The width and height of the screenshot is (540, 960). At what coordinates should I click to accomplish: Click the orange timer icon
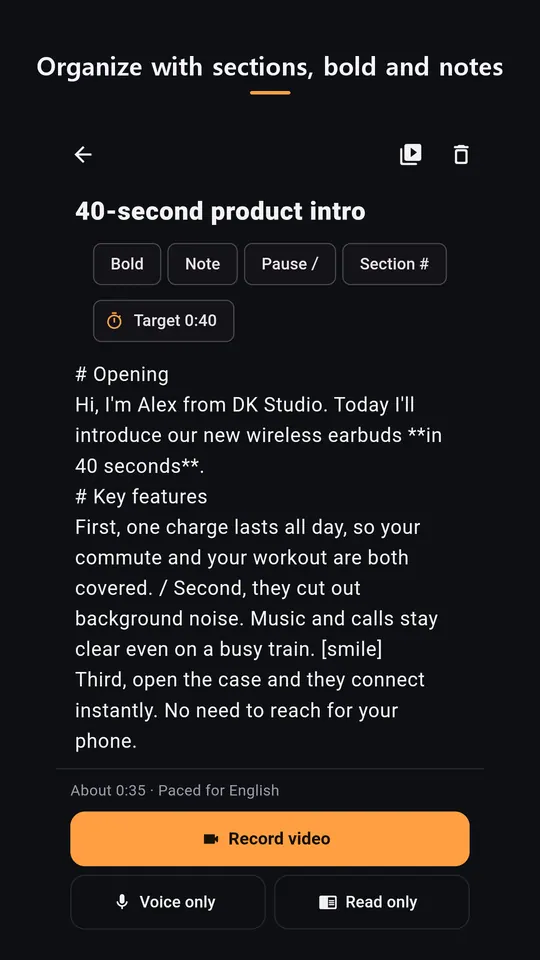pos(114,321)
